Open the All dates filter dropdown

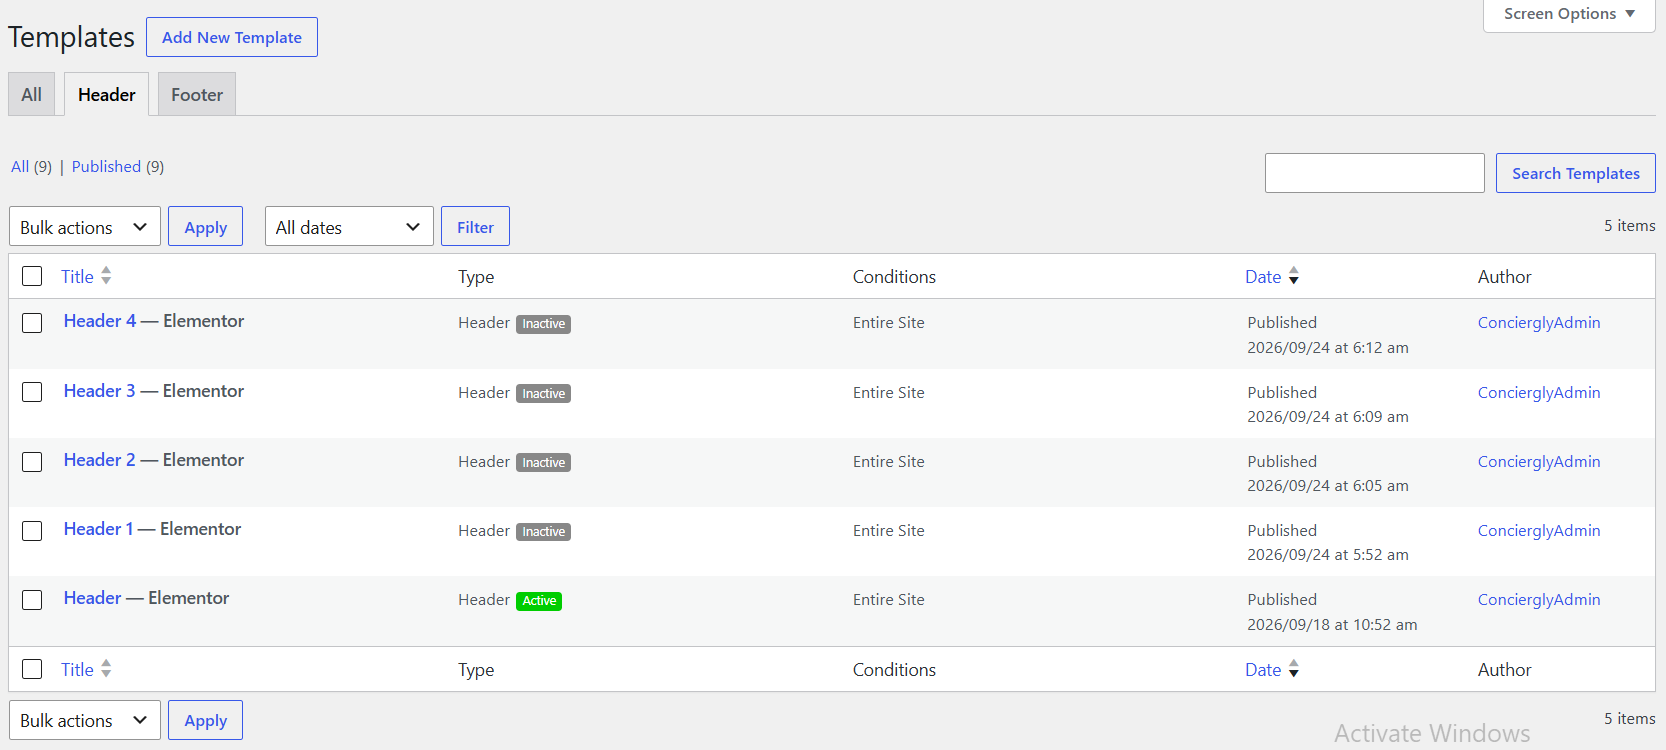point(349,227)
